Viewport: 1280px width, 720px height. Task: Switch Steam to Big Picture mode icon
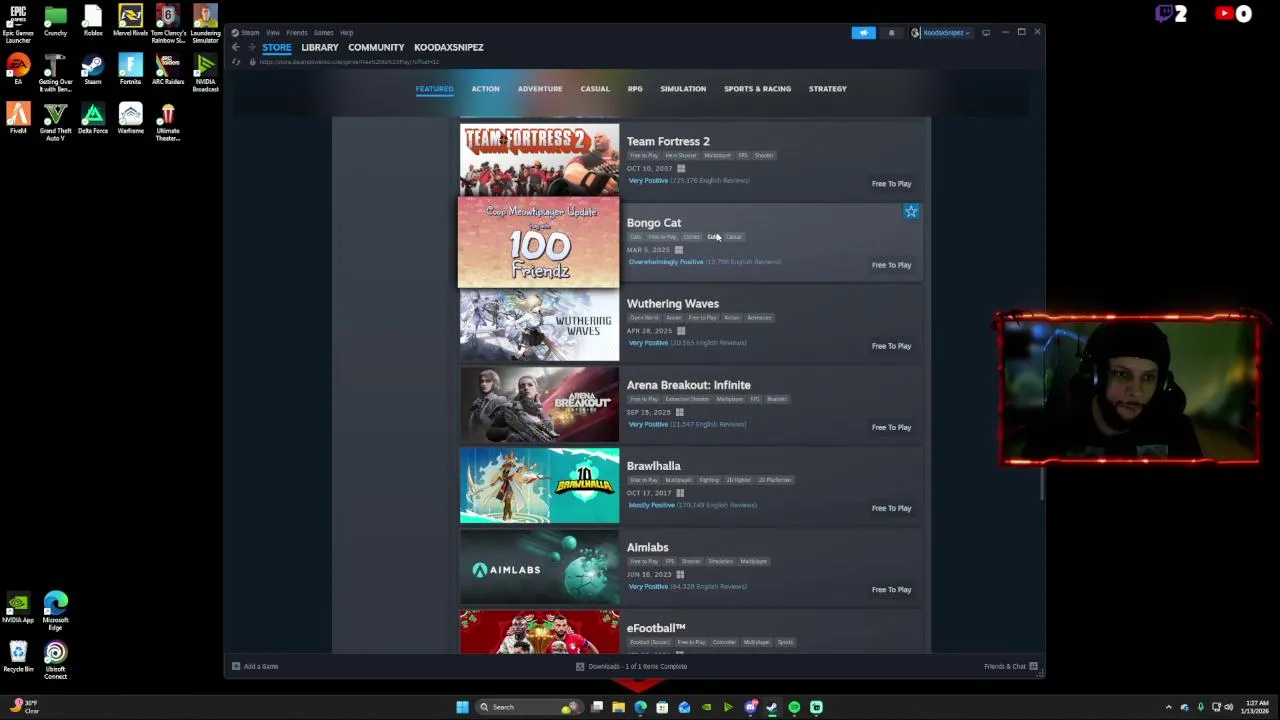[x=986, y=33]
